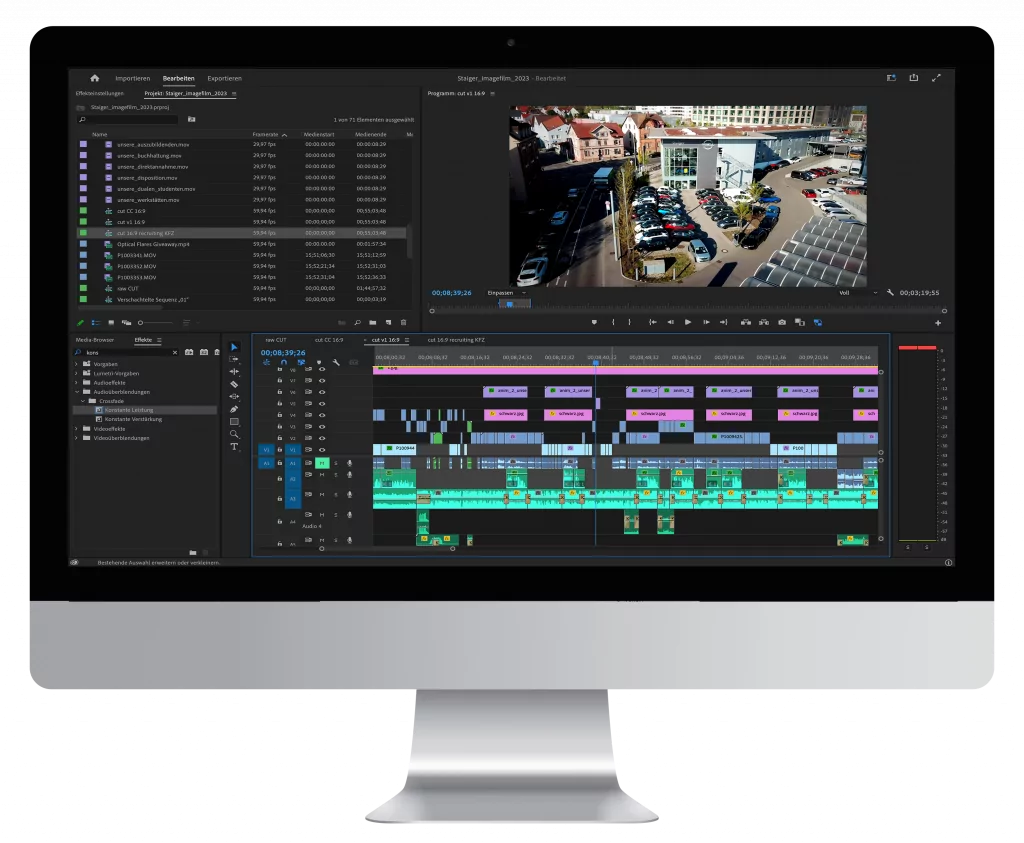Step forward one frame in Program monitor

pyautogui.click(x=706, y=322)
